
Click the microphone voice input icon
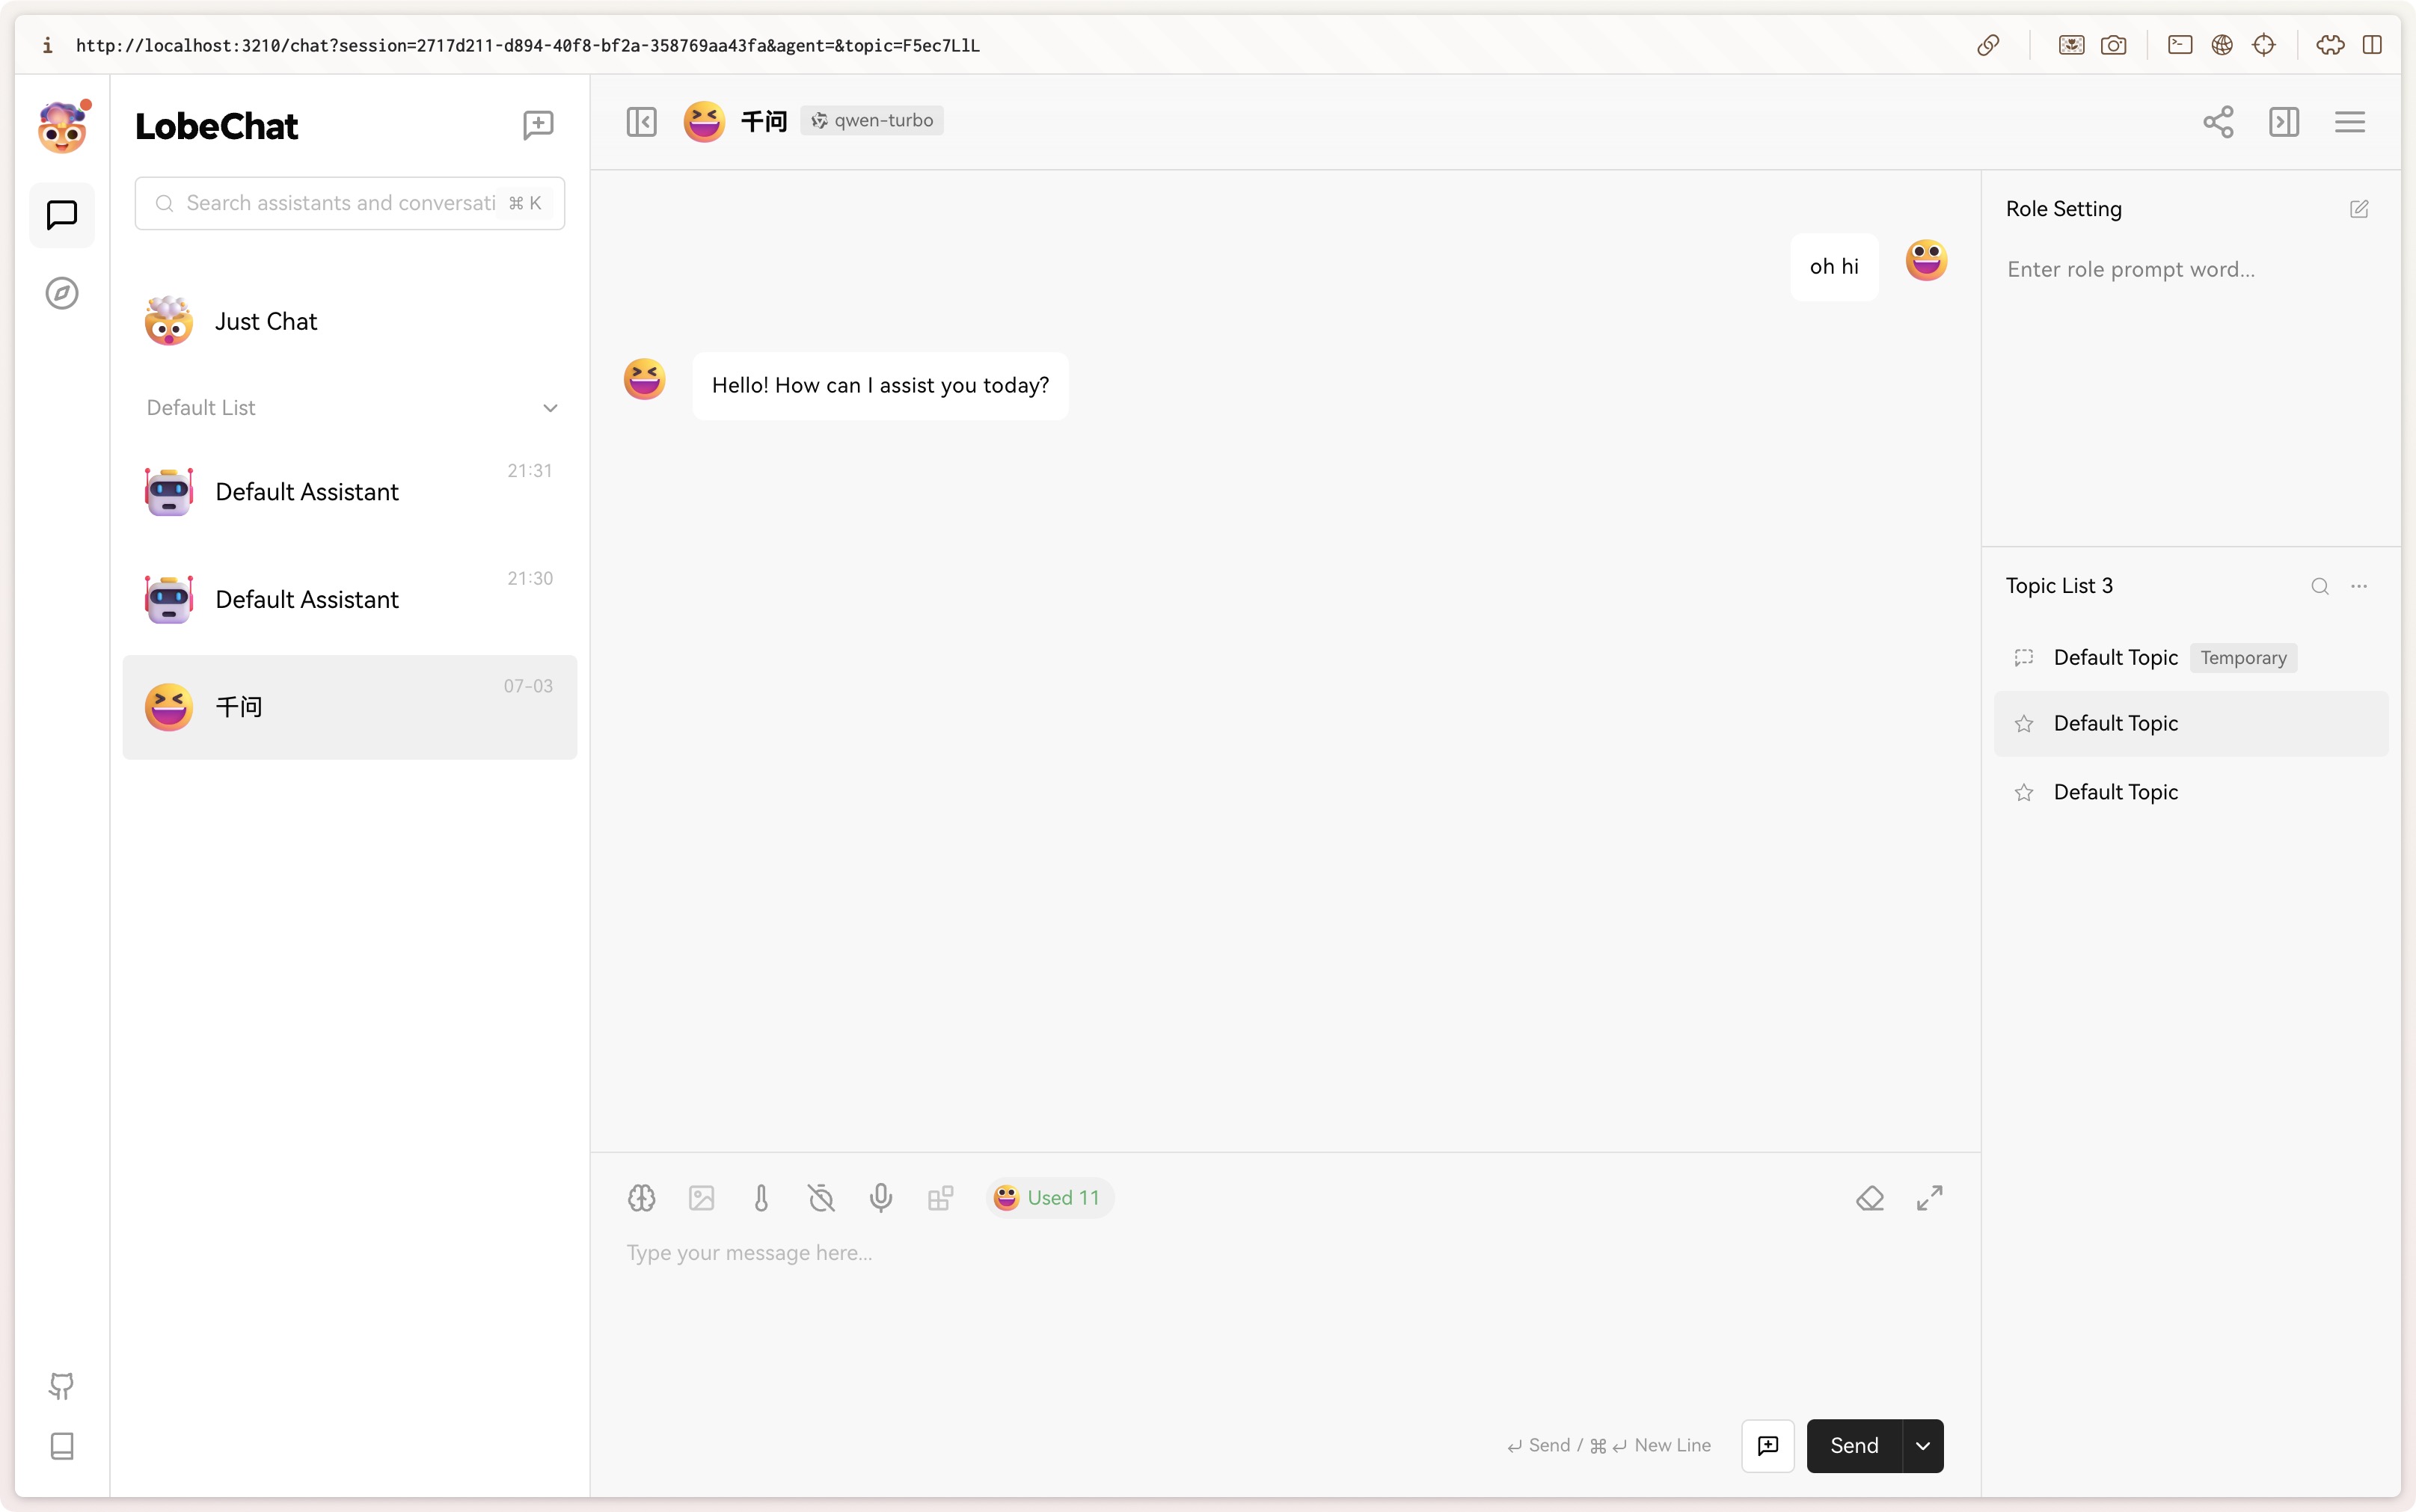click(880, 1198)
